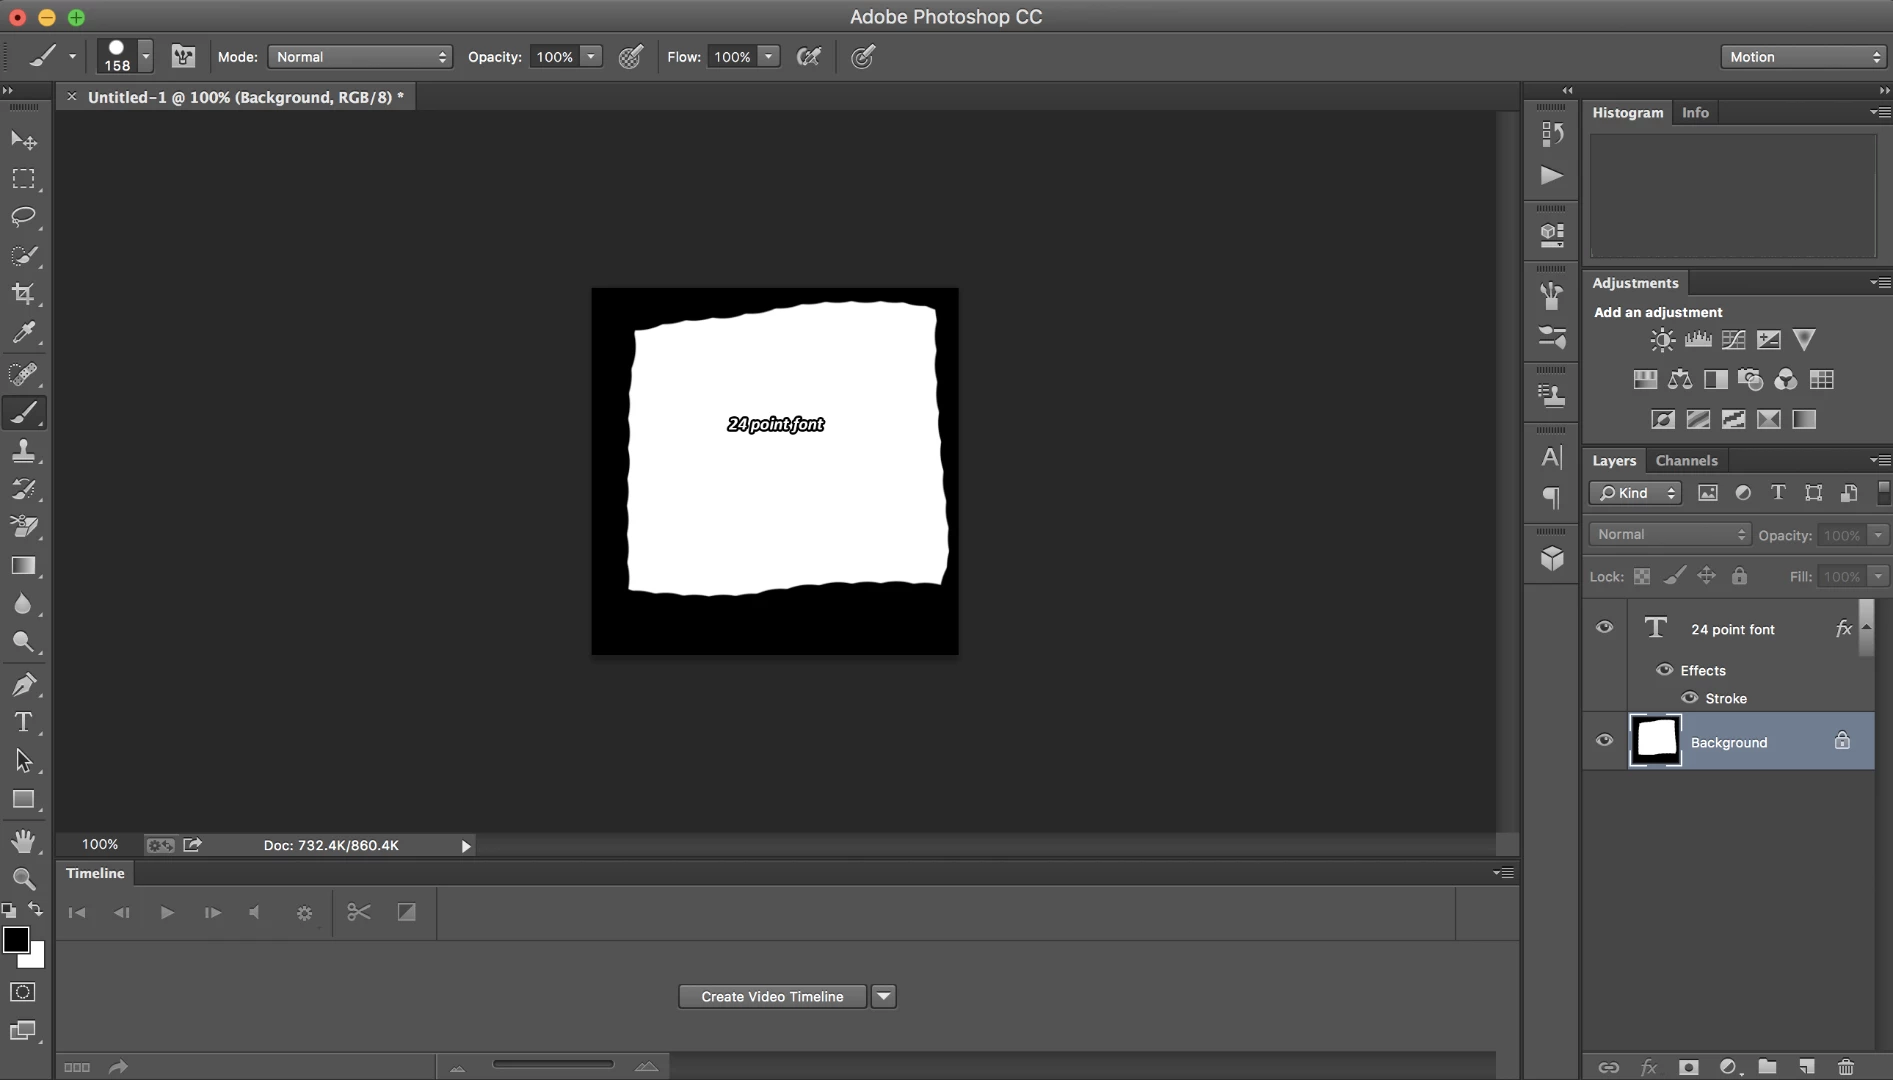
Task: Toggle all Effects visibility
Action: click(x=1664, y=670)
